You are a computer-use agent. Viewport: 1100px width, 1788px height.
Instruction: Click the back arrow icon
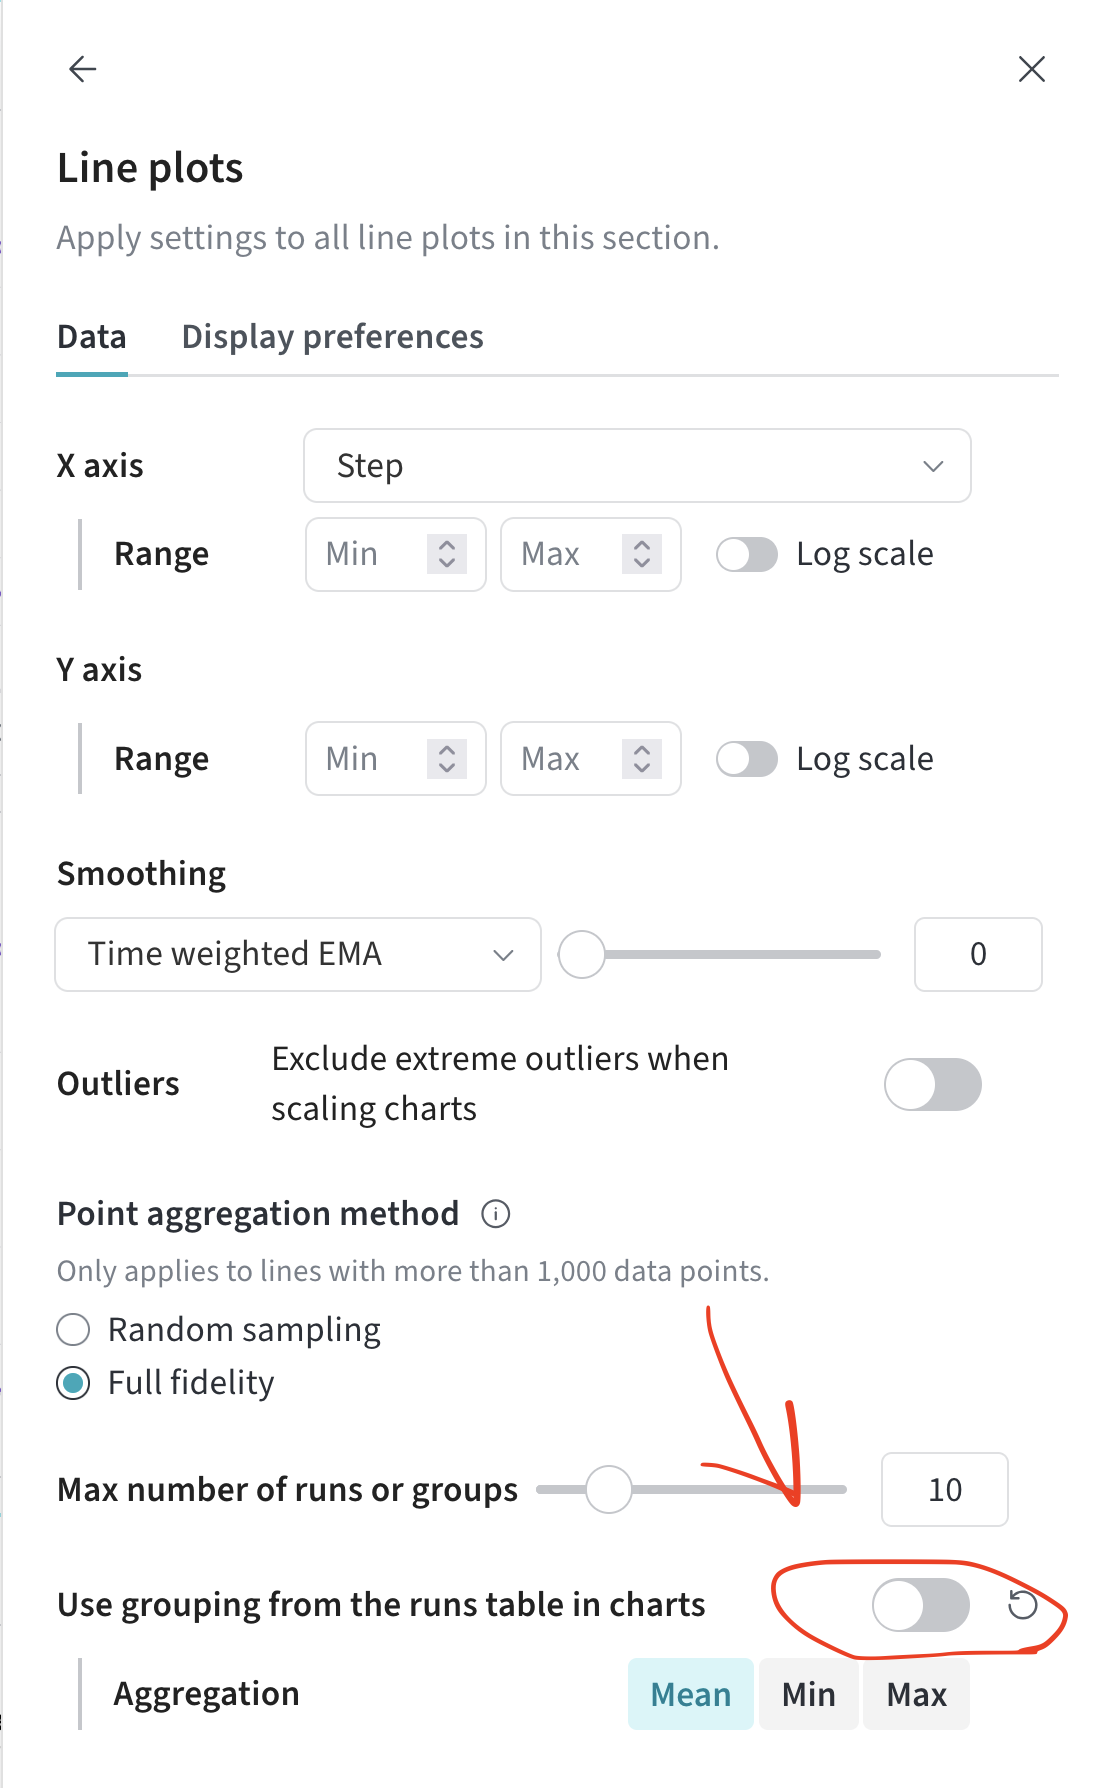[82, 69]
